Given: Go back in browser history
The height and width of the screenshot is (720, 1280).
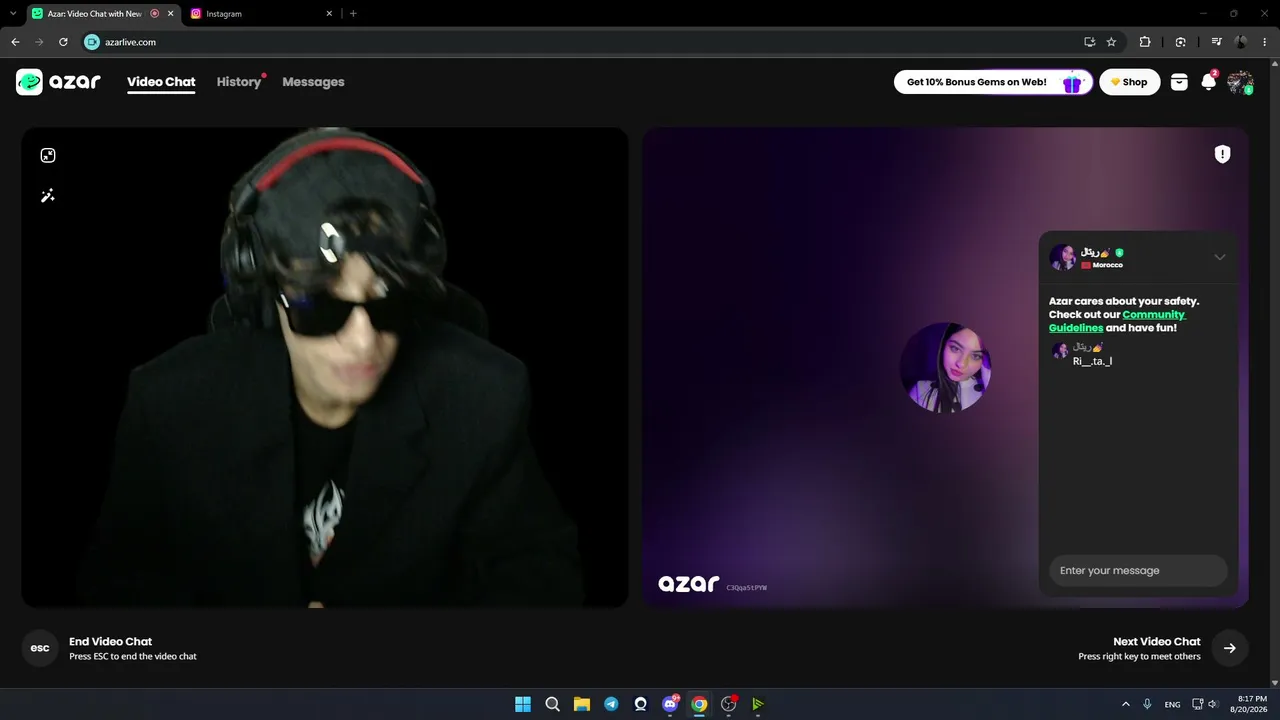Looking at the screenshot, I should [x=15, y=42].
